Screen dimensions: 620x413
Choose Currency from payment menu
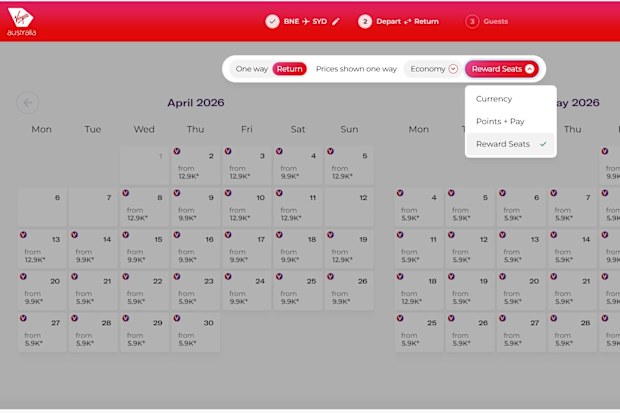click(x=510, y=99)
